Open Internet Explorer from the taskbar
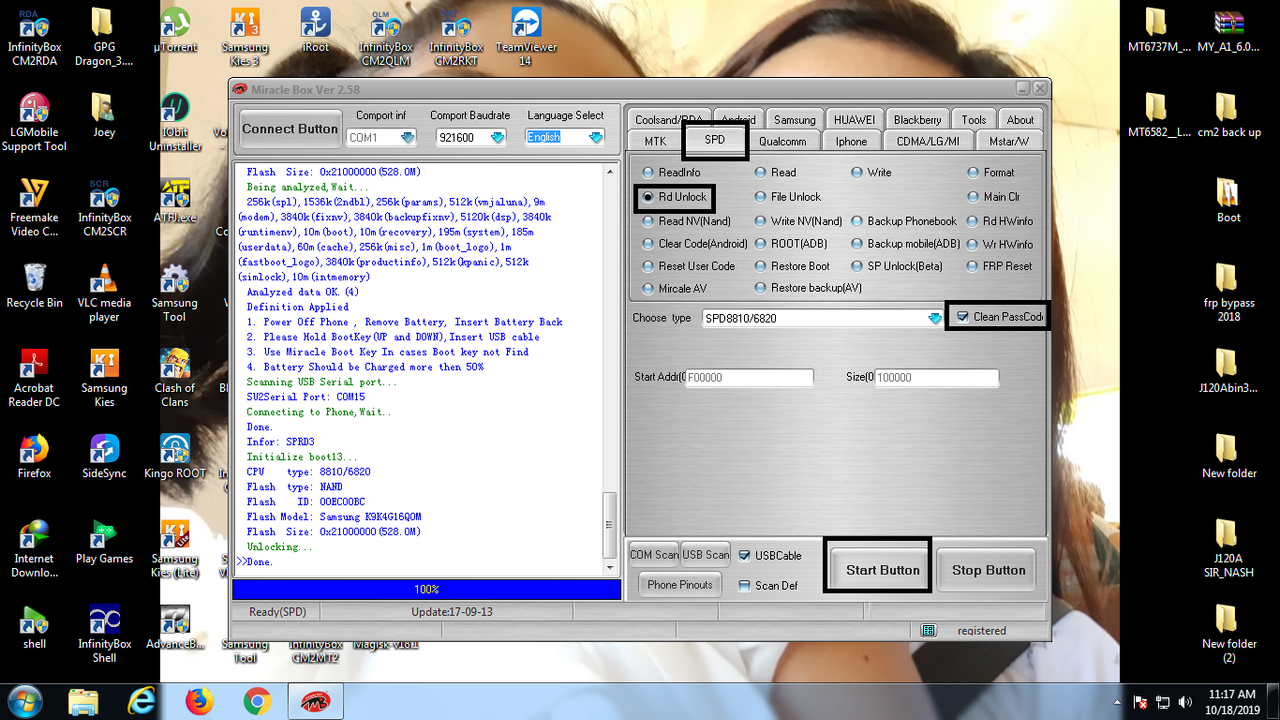 [x=141, y=702]
